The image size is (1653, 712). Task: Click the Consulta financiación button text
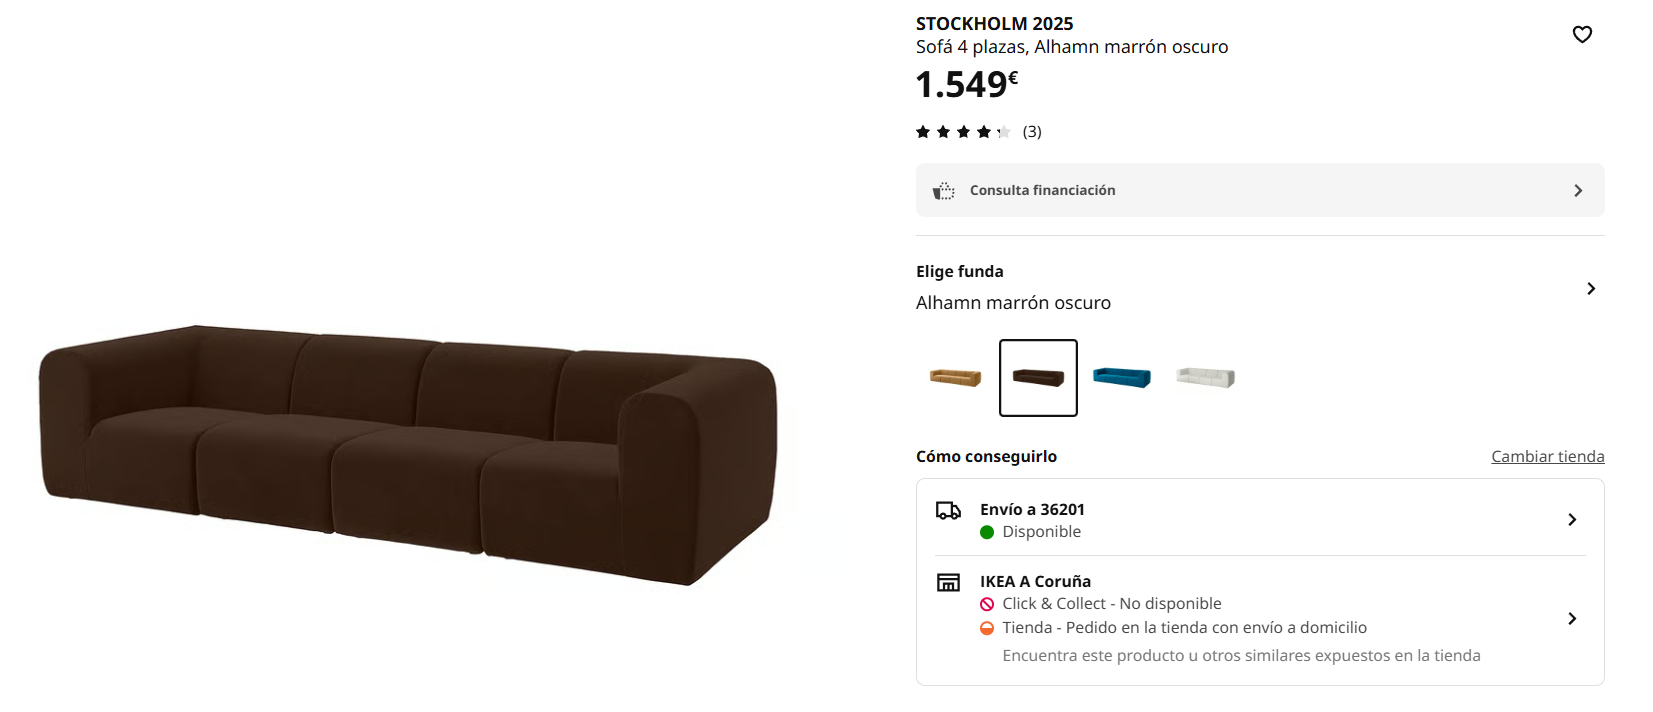pyautogui.click(x=1042, y=191)
